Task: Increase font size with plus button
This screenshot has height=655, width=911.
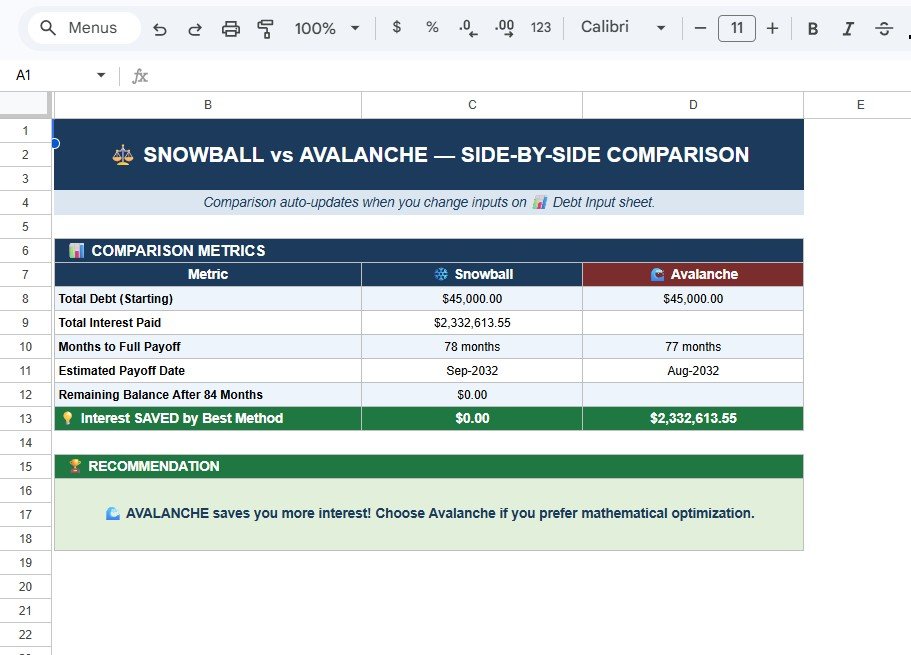Action: tap(772, 28)
